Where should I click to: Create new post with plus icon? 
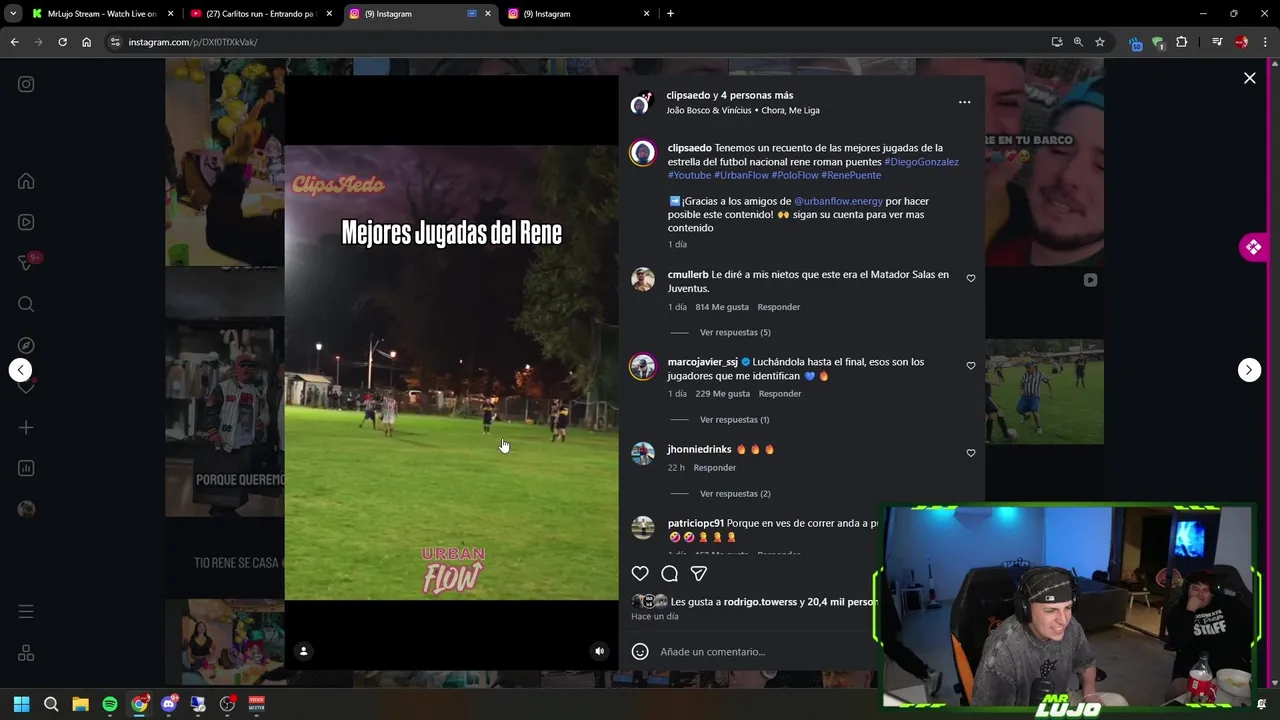pos(26,427)
